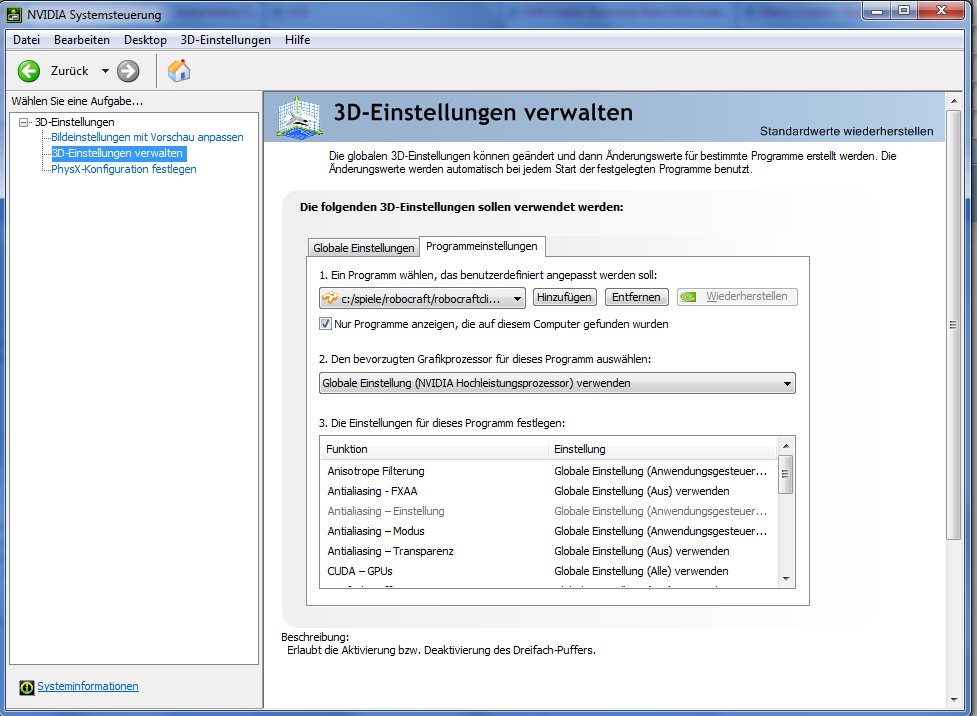The height and width of the screenshot is (716, 977).
Task: Select the Antialiasing – Modus row
Action: [x=549, y=531]
